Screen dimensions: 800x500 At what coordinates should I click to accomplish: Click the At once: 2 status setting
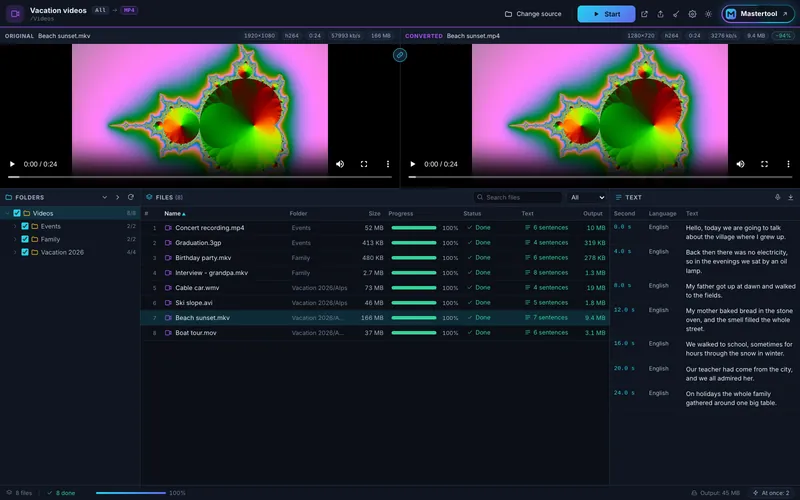click(x=770, y=493)
